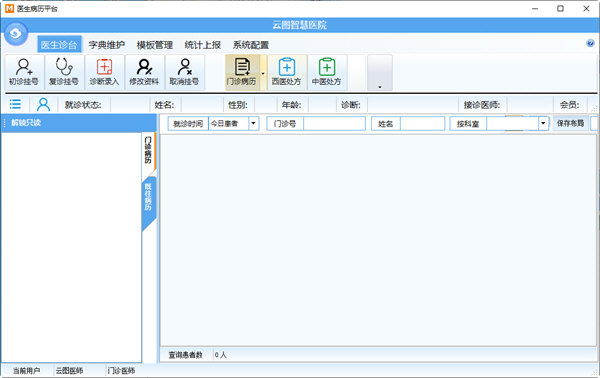The image size is (600, 378).
Task: Click the 查询患者数 0人 value
Action: coord(220,355)
